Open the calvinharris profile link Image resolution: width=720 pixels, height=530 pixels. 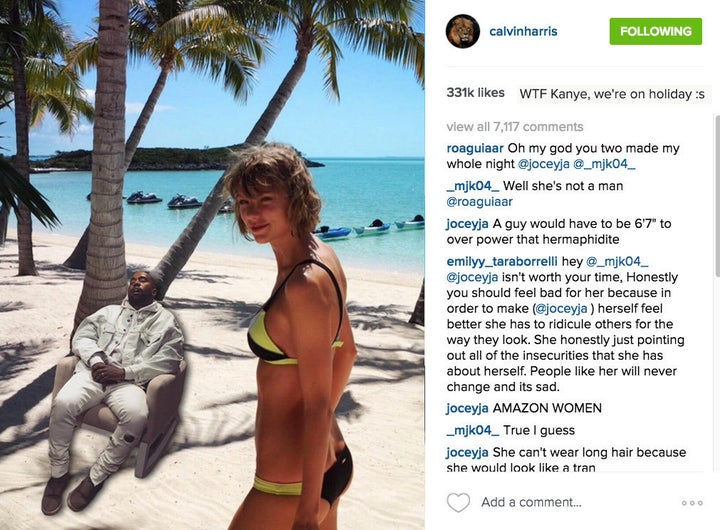[x=523, y=31]
